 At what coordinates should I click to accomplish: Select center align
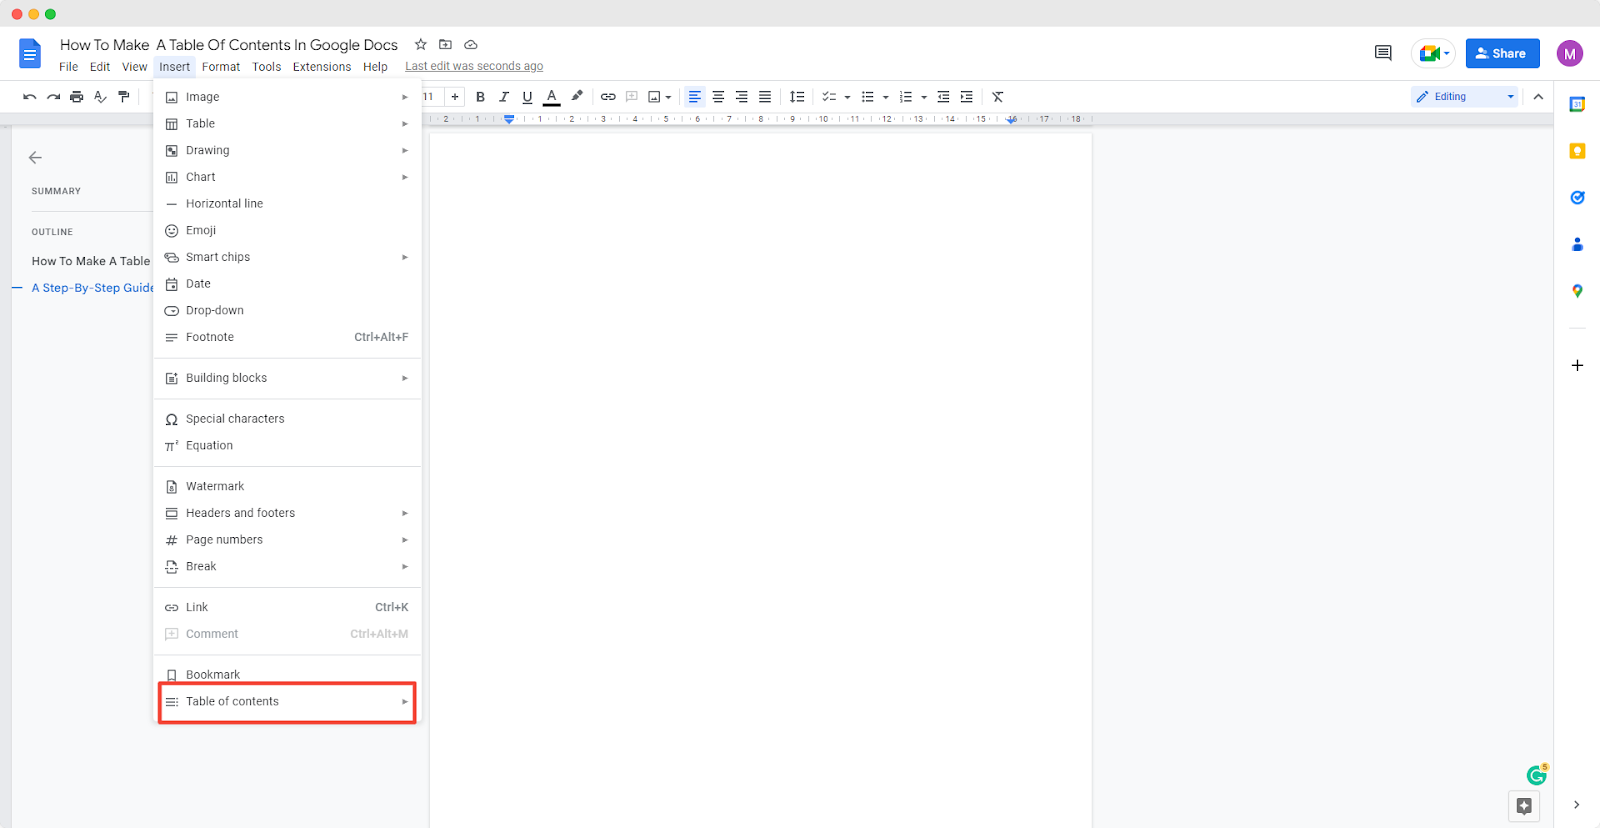(718, 97)
